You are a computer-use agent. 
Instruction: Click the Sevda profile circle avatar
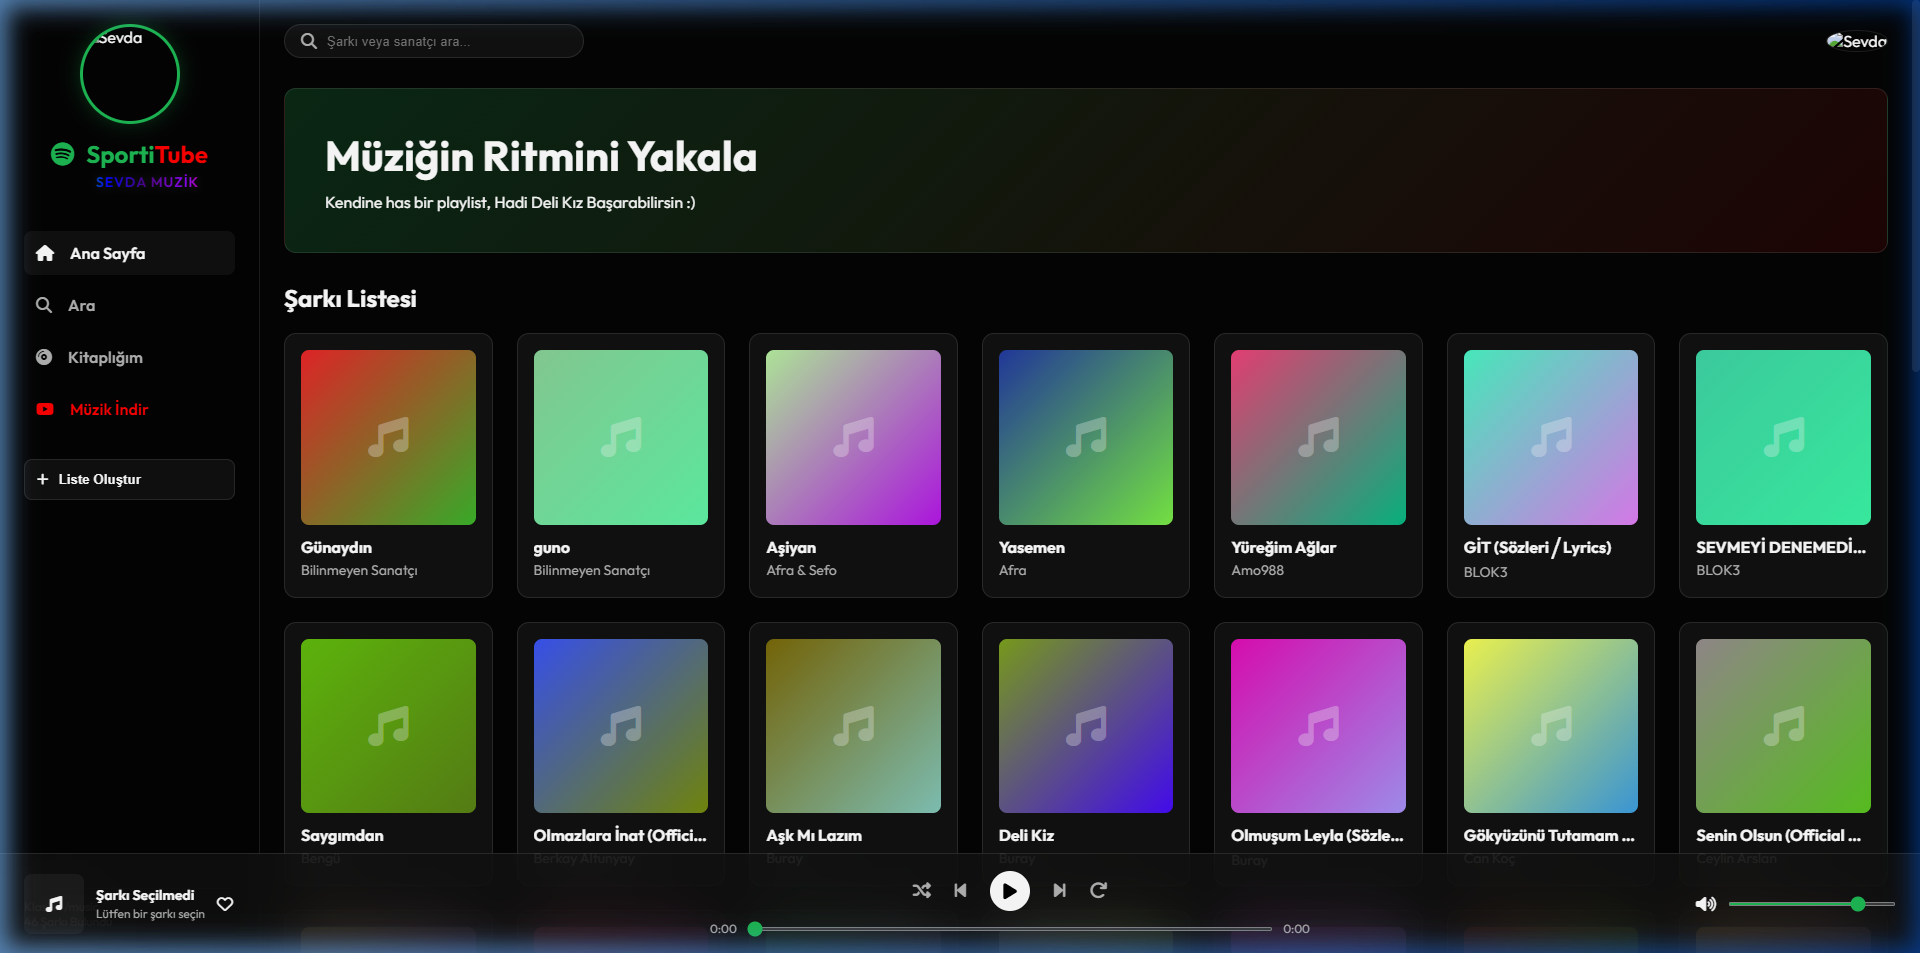click(130, 74)
